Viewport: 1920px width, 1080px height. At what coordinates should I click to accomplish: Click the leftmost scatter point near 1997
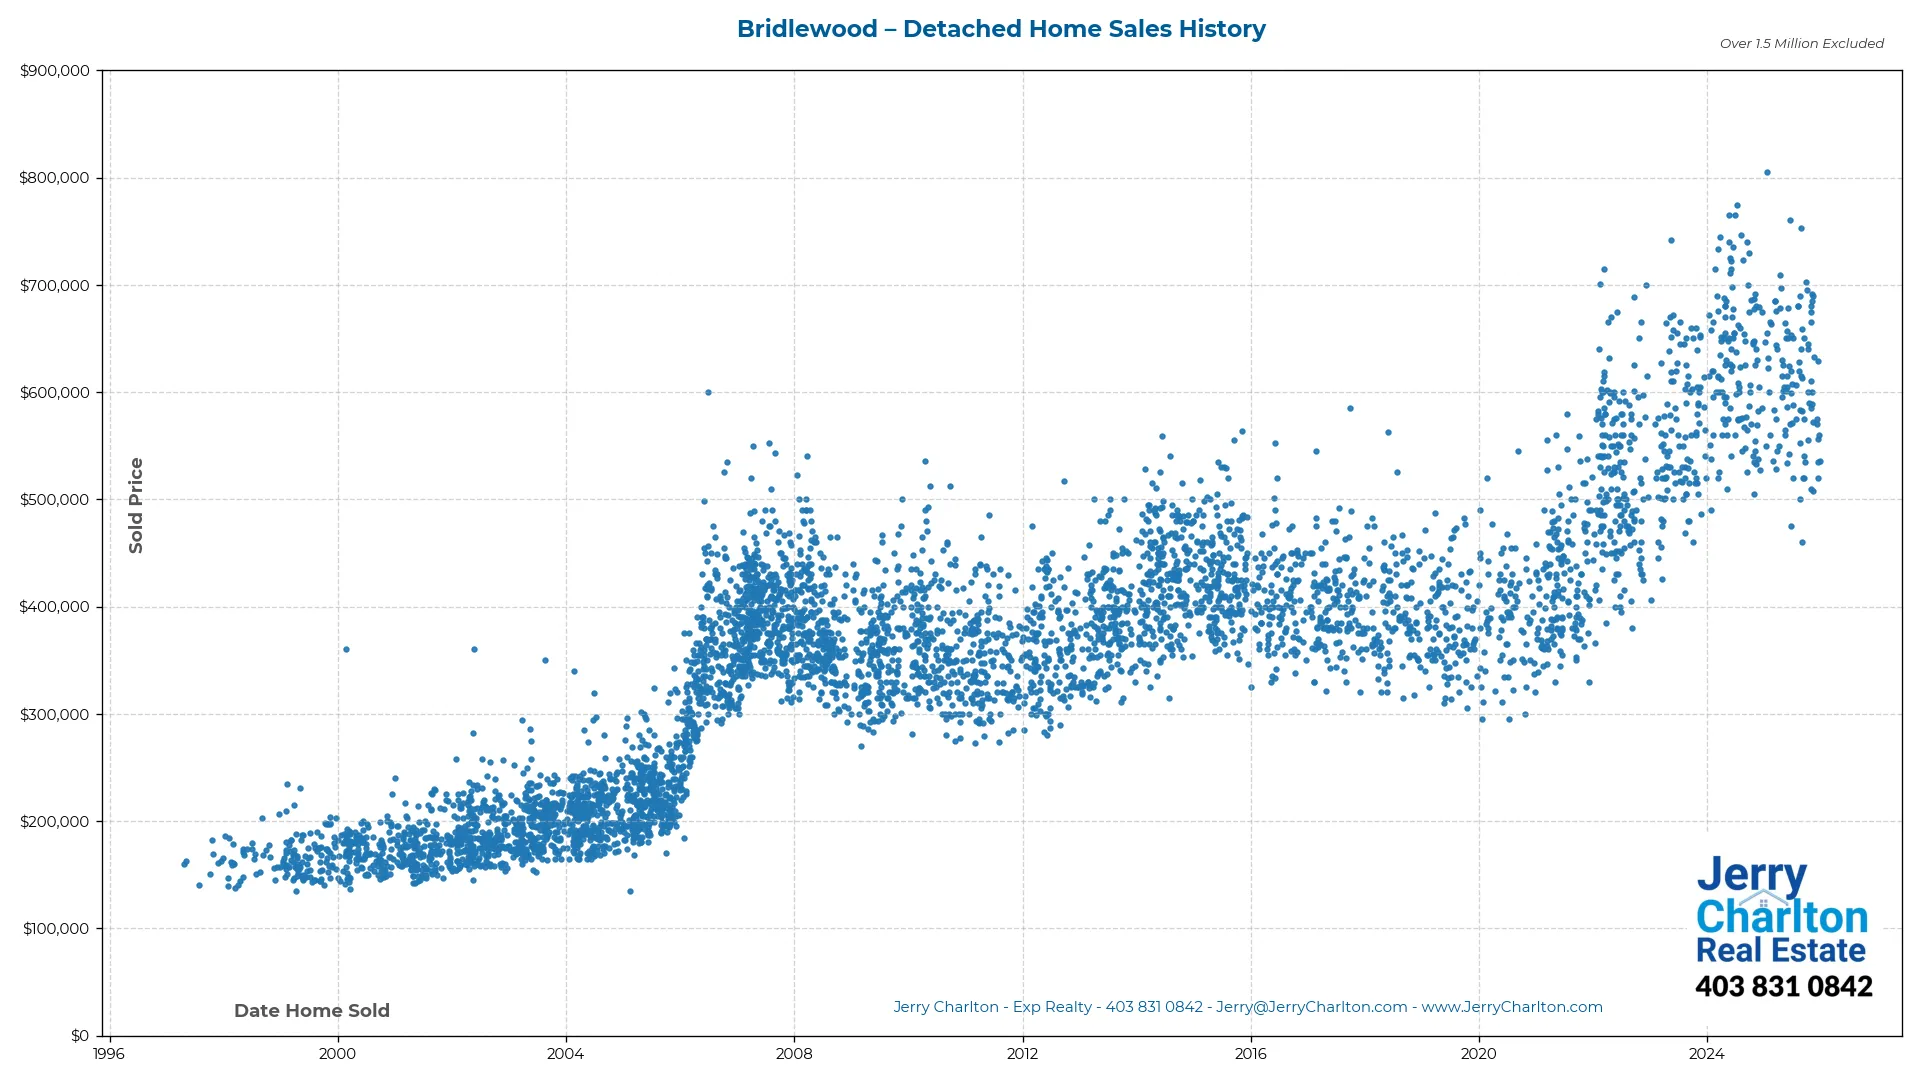(183, 862)
